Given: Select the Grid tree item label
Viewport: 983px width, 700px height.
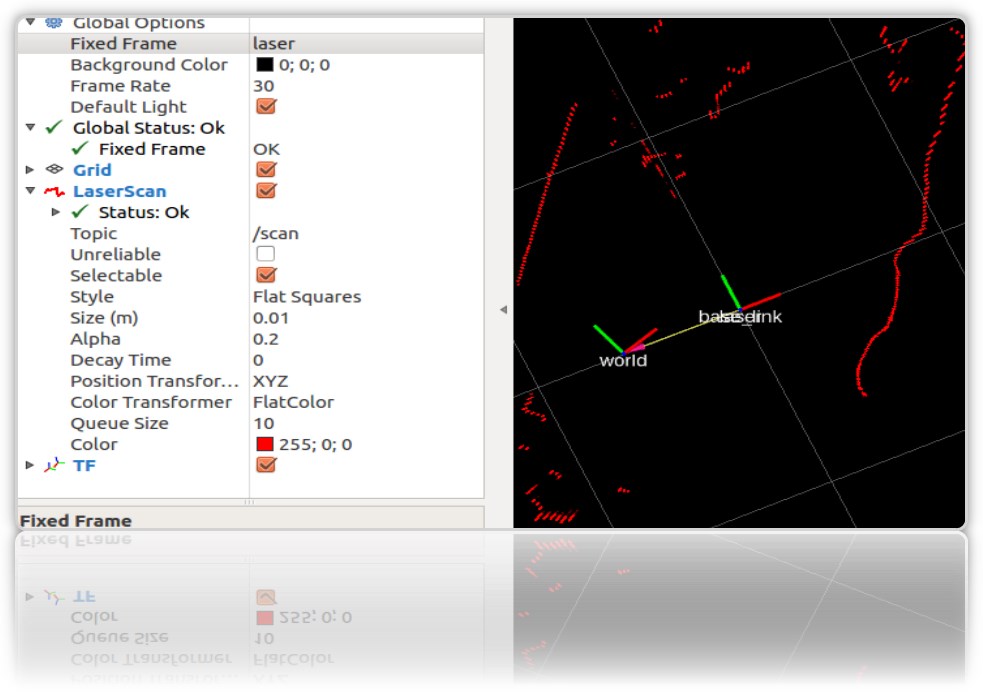Looking at the screenshot, I should point(92,170).
